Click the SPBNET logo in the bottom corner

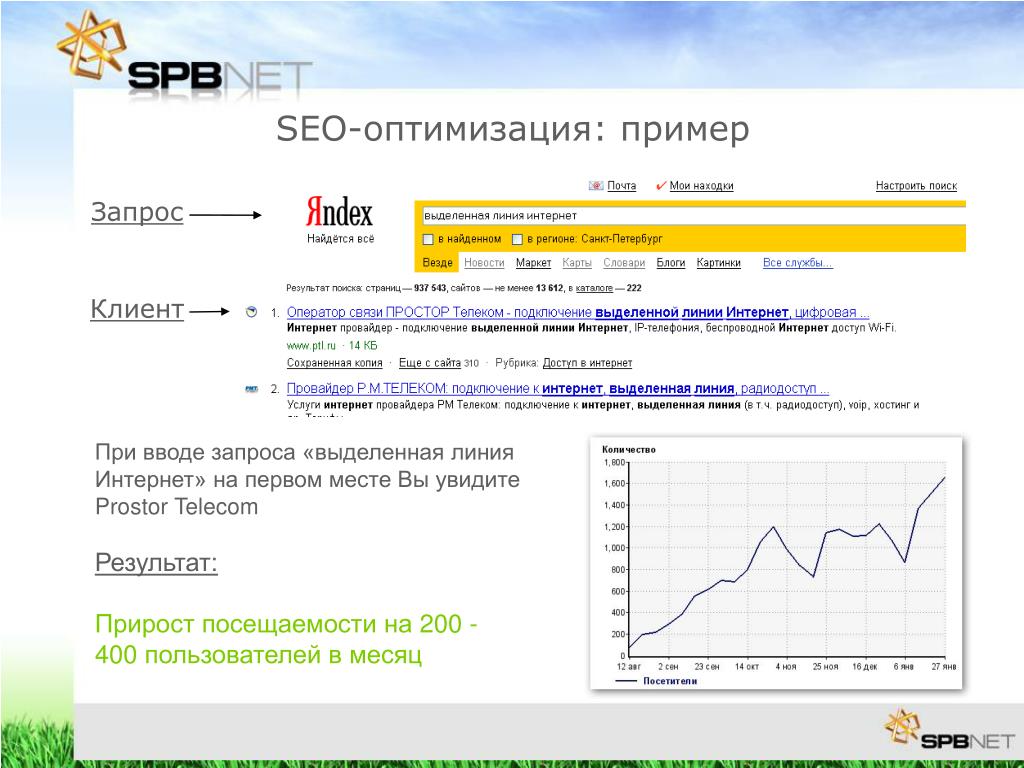click(949, 731)
